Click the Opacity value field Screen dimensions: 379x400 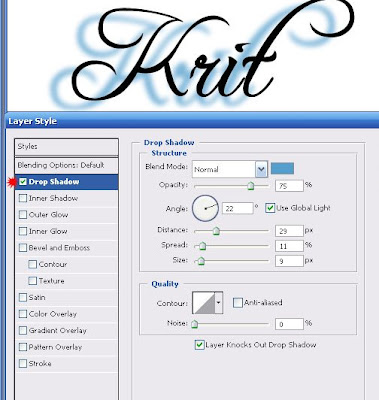point(289,186)
